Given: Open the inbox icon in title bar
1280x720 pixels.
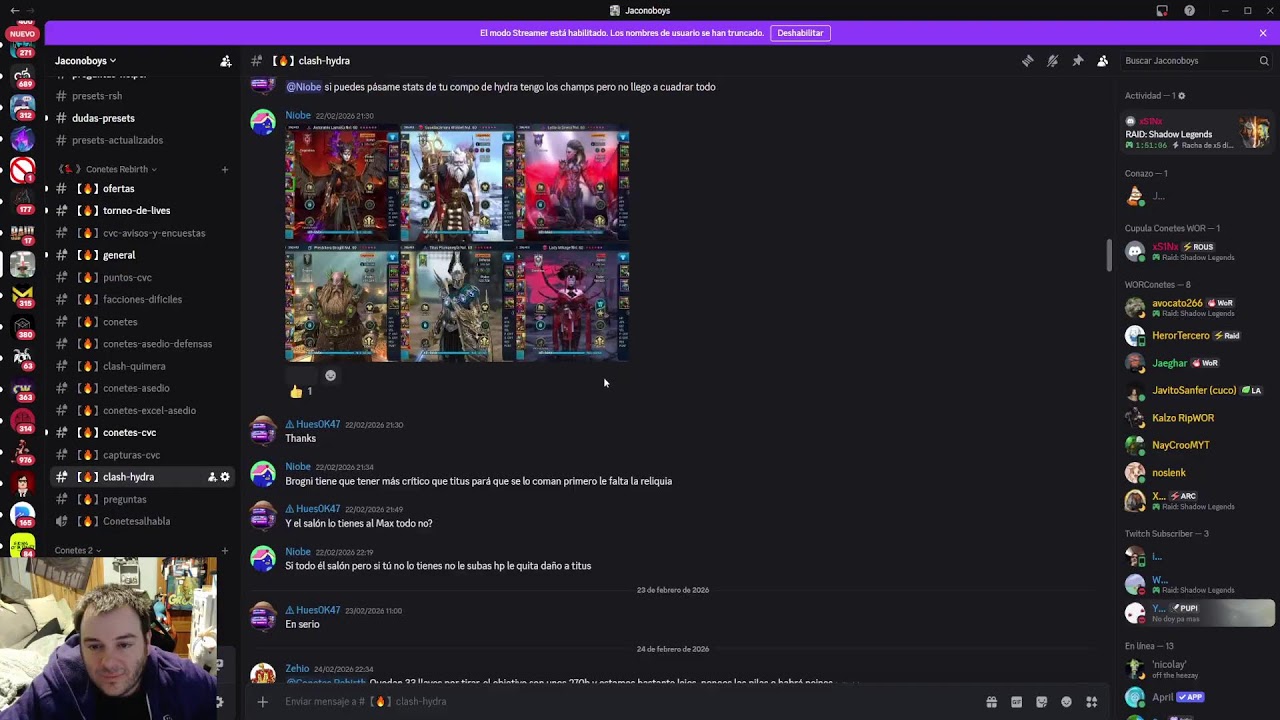Looking at the screenshot, I should click(x=1162, y=11).
